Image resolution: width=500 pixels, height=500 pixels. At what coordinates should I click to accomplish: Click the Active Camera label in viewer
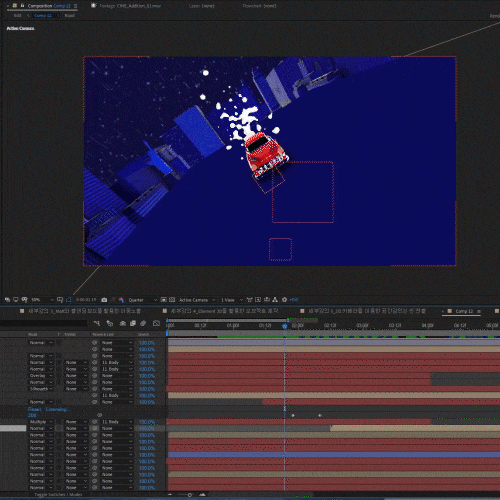20,28
